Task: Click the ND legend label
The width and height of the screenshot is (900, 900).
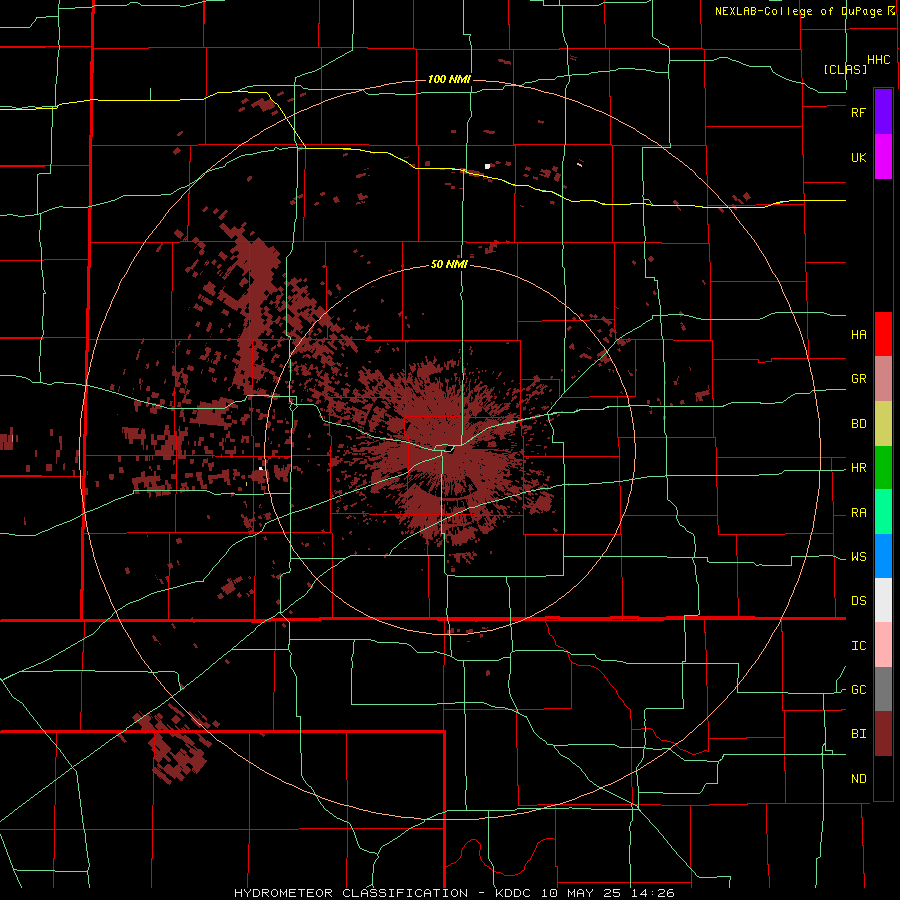Action: (x=858, y=779)
